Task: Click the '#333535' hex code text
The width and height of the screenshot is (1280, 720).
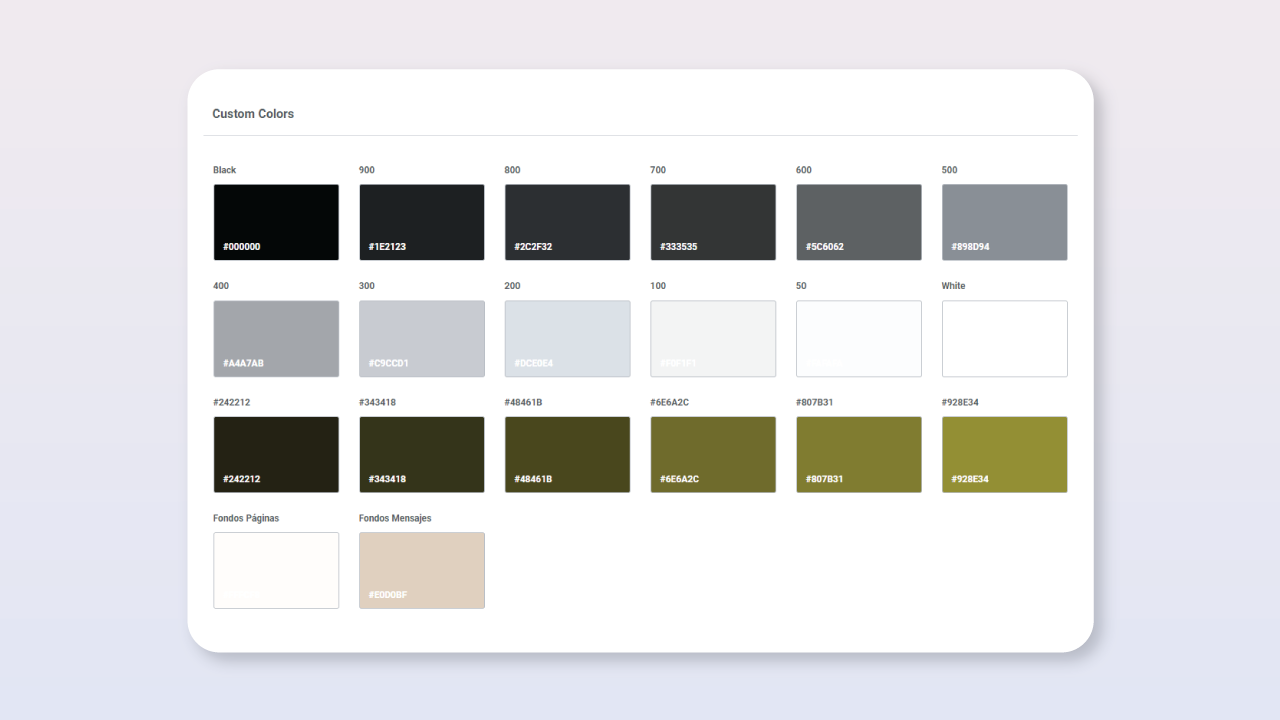Action: click(679, 247)
